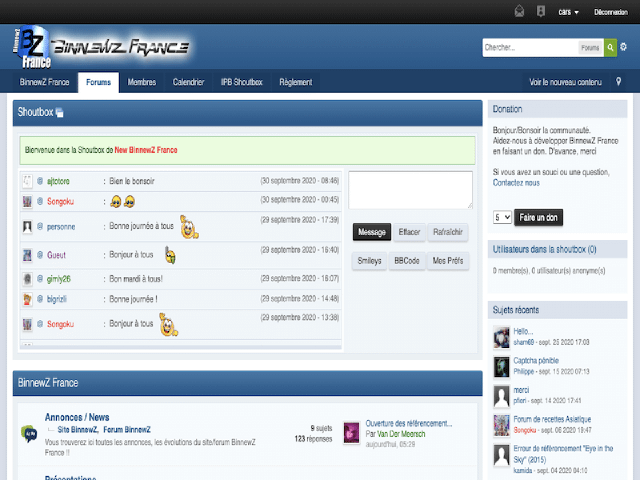Pop out shoutbox with icon beside title

pyautogui.click(x=60, y=112)
